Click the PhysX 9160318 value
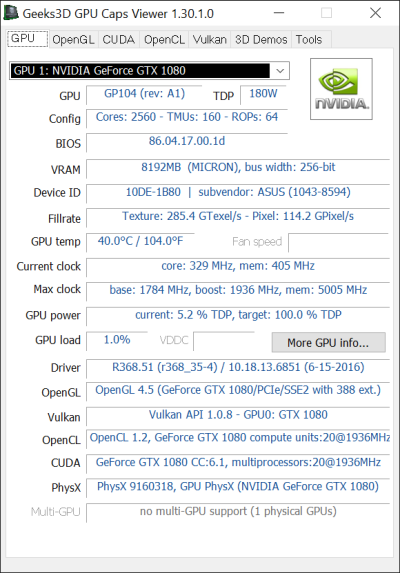This screenshot has width=400, height=573. pos(238,487)
